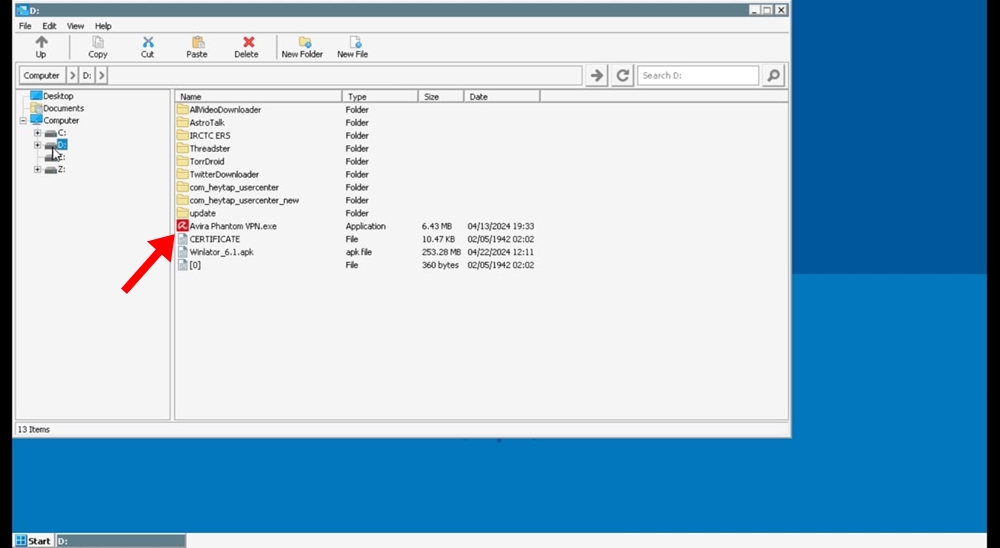Image resolution: width=1000 pixels, height=548 pixels.
Task: Go up one folder level
Action: [41, 47]
